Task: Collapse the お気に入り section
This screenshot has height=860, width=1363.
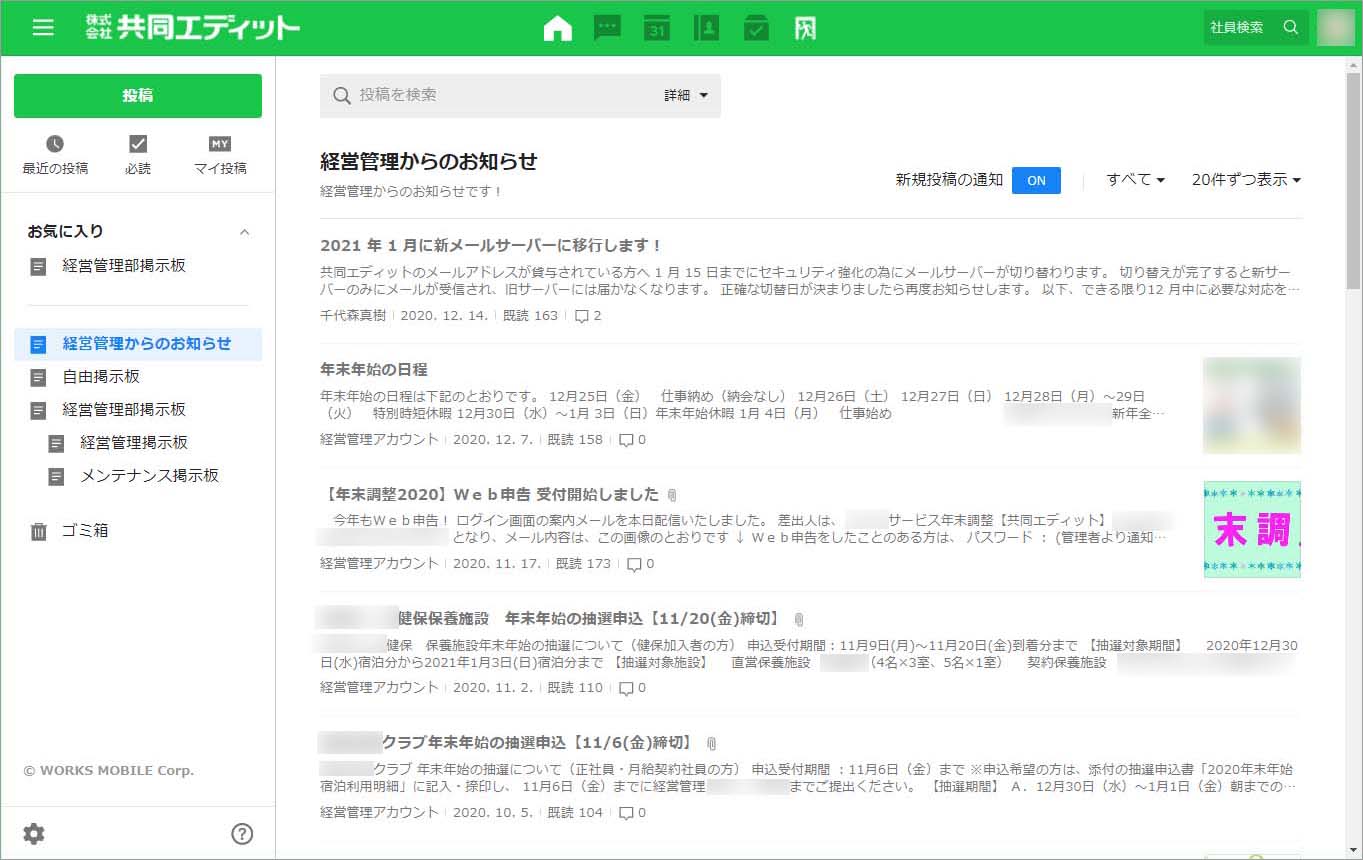Action: pyautogui.click(x=244, y=232)
